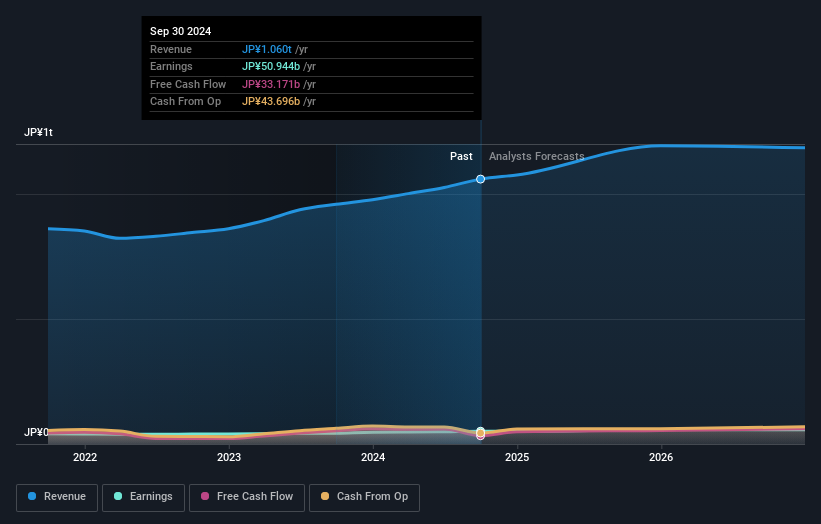Toggle the Revenue legend button
The image size is (821, 524).
pyautogui.click(x=57, y=497)
